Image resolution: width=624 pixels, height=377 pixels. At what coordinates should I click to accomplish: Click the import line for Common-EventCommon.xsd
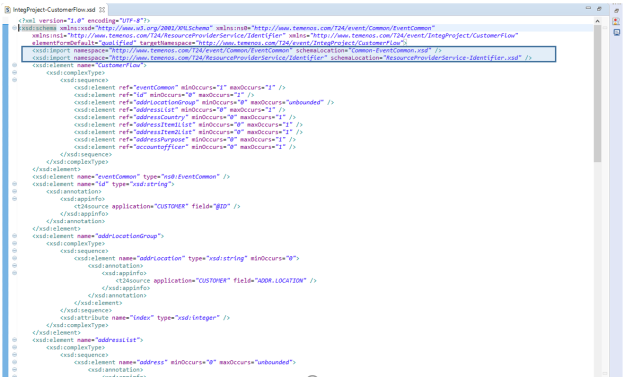tap(237, 50)
